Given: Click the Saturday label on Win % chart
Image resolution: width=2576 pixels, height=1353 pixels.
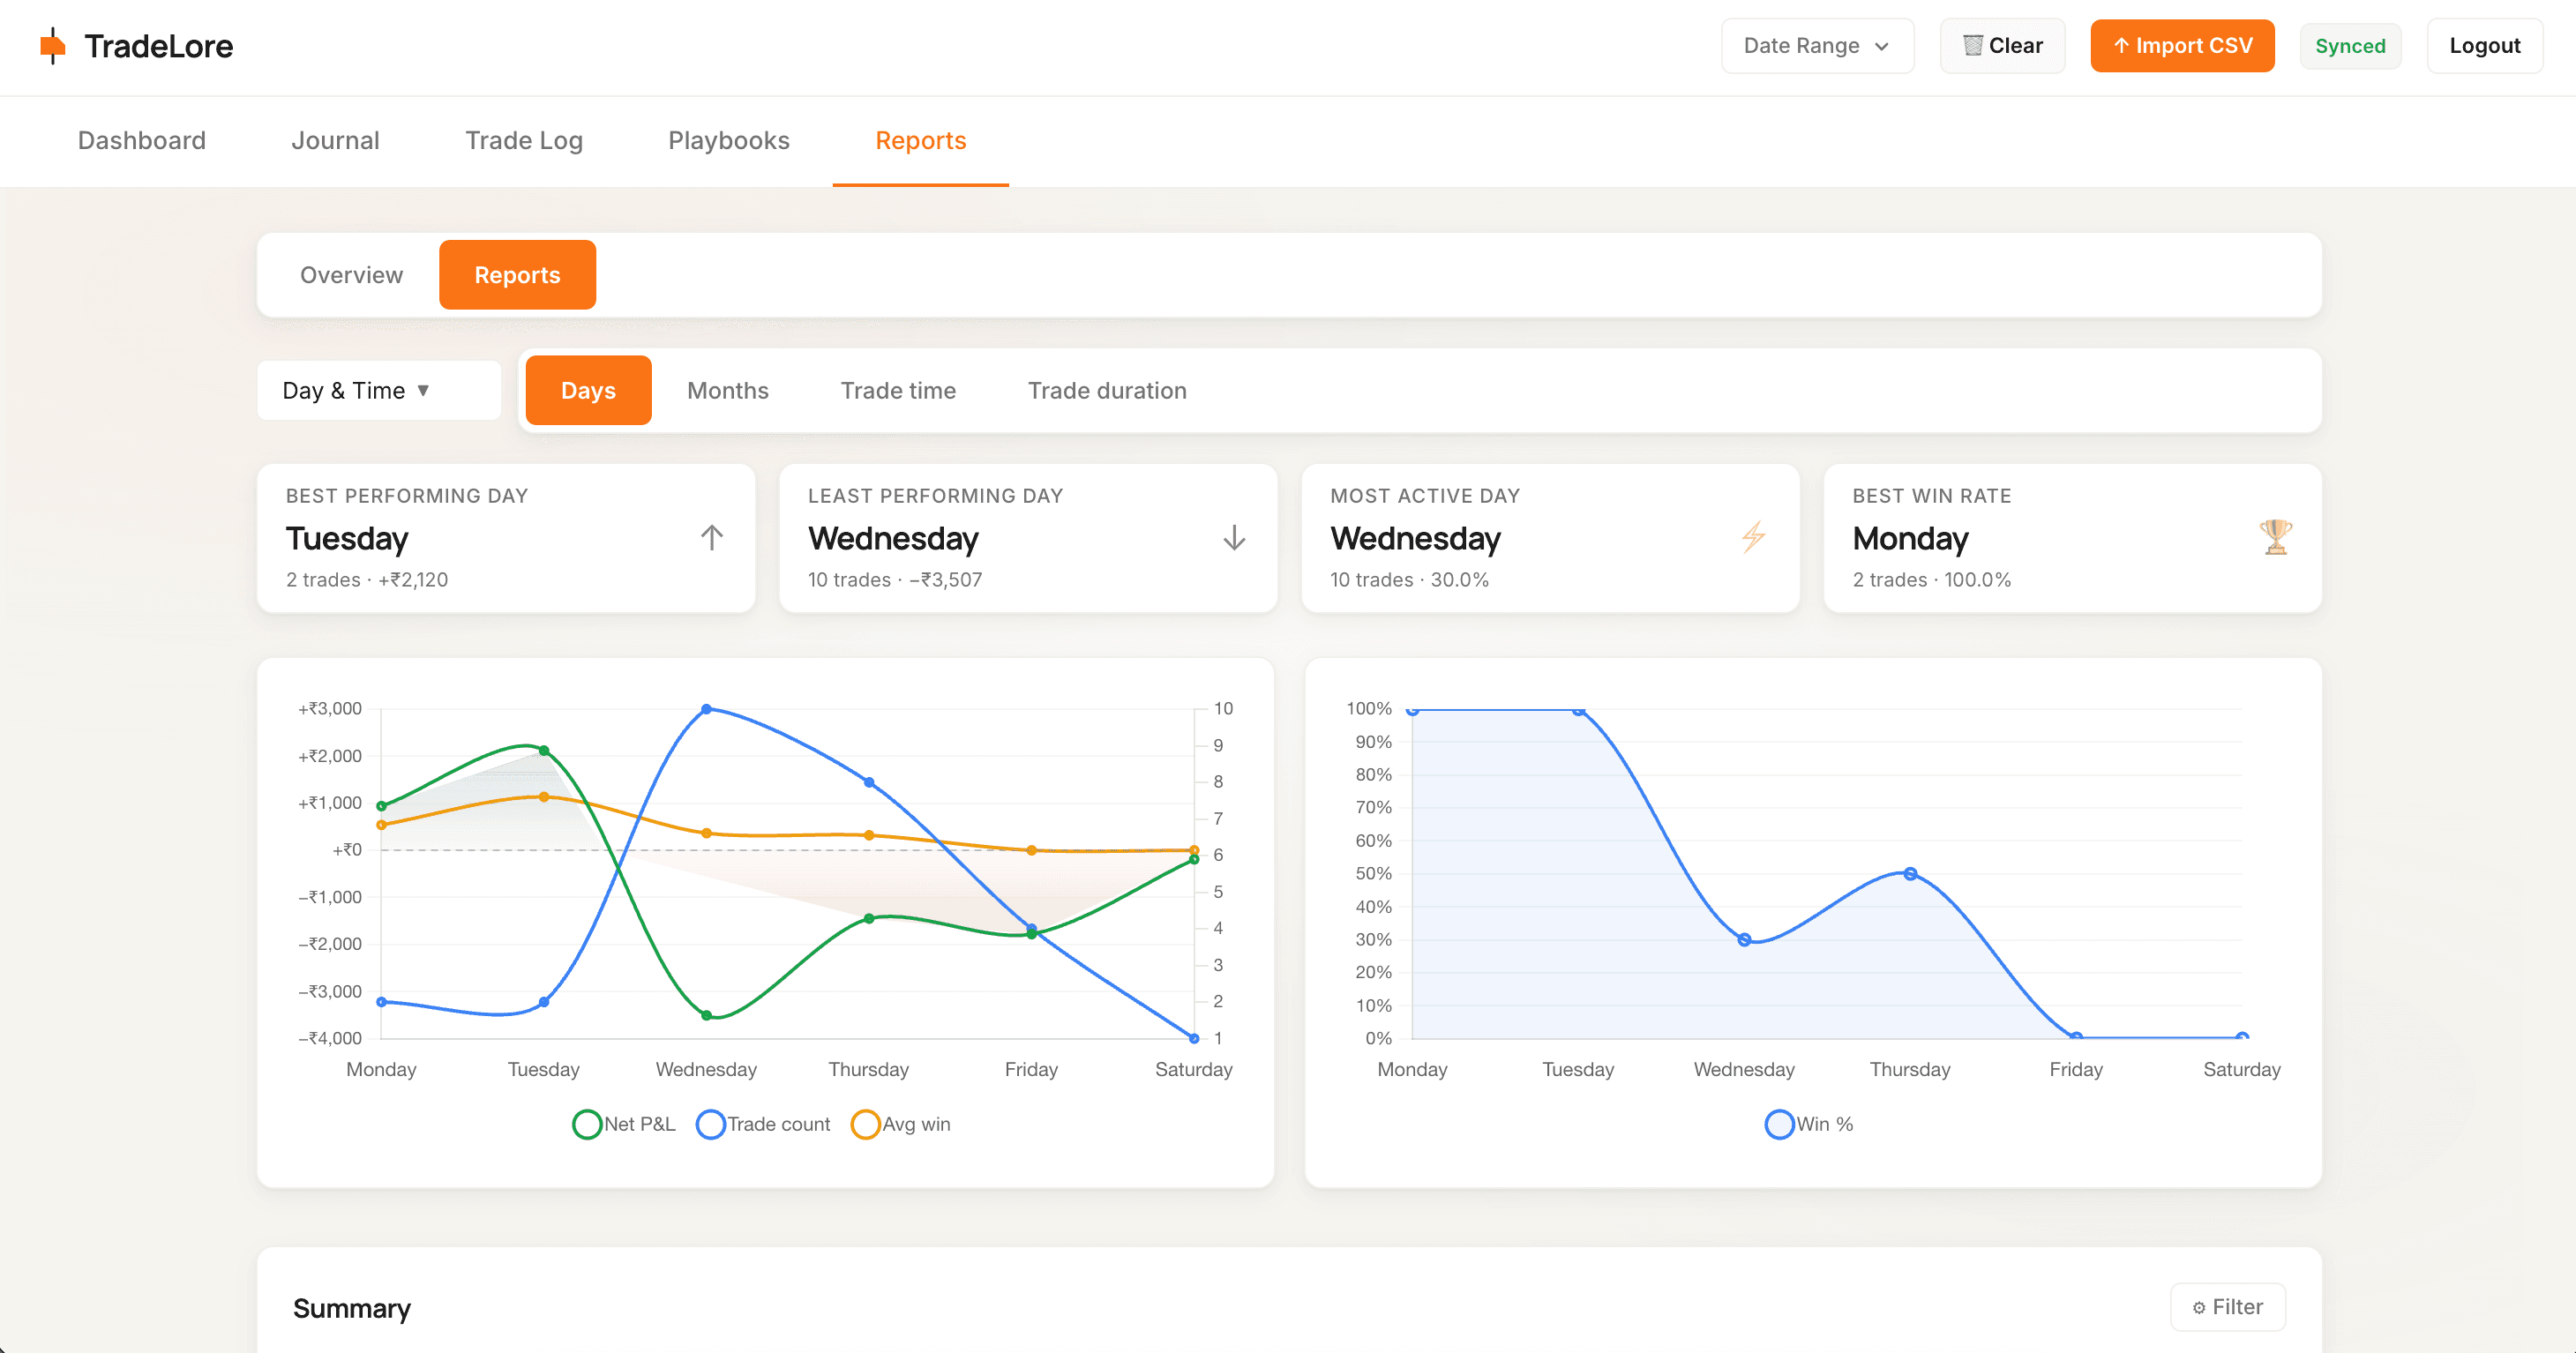Looking at the screenshot, I should tap(2241, 1069).
